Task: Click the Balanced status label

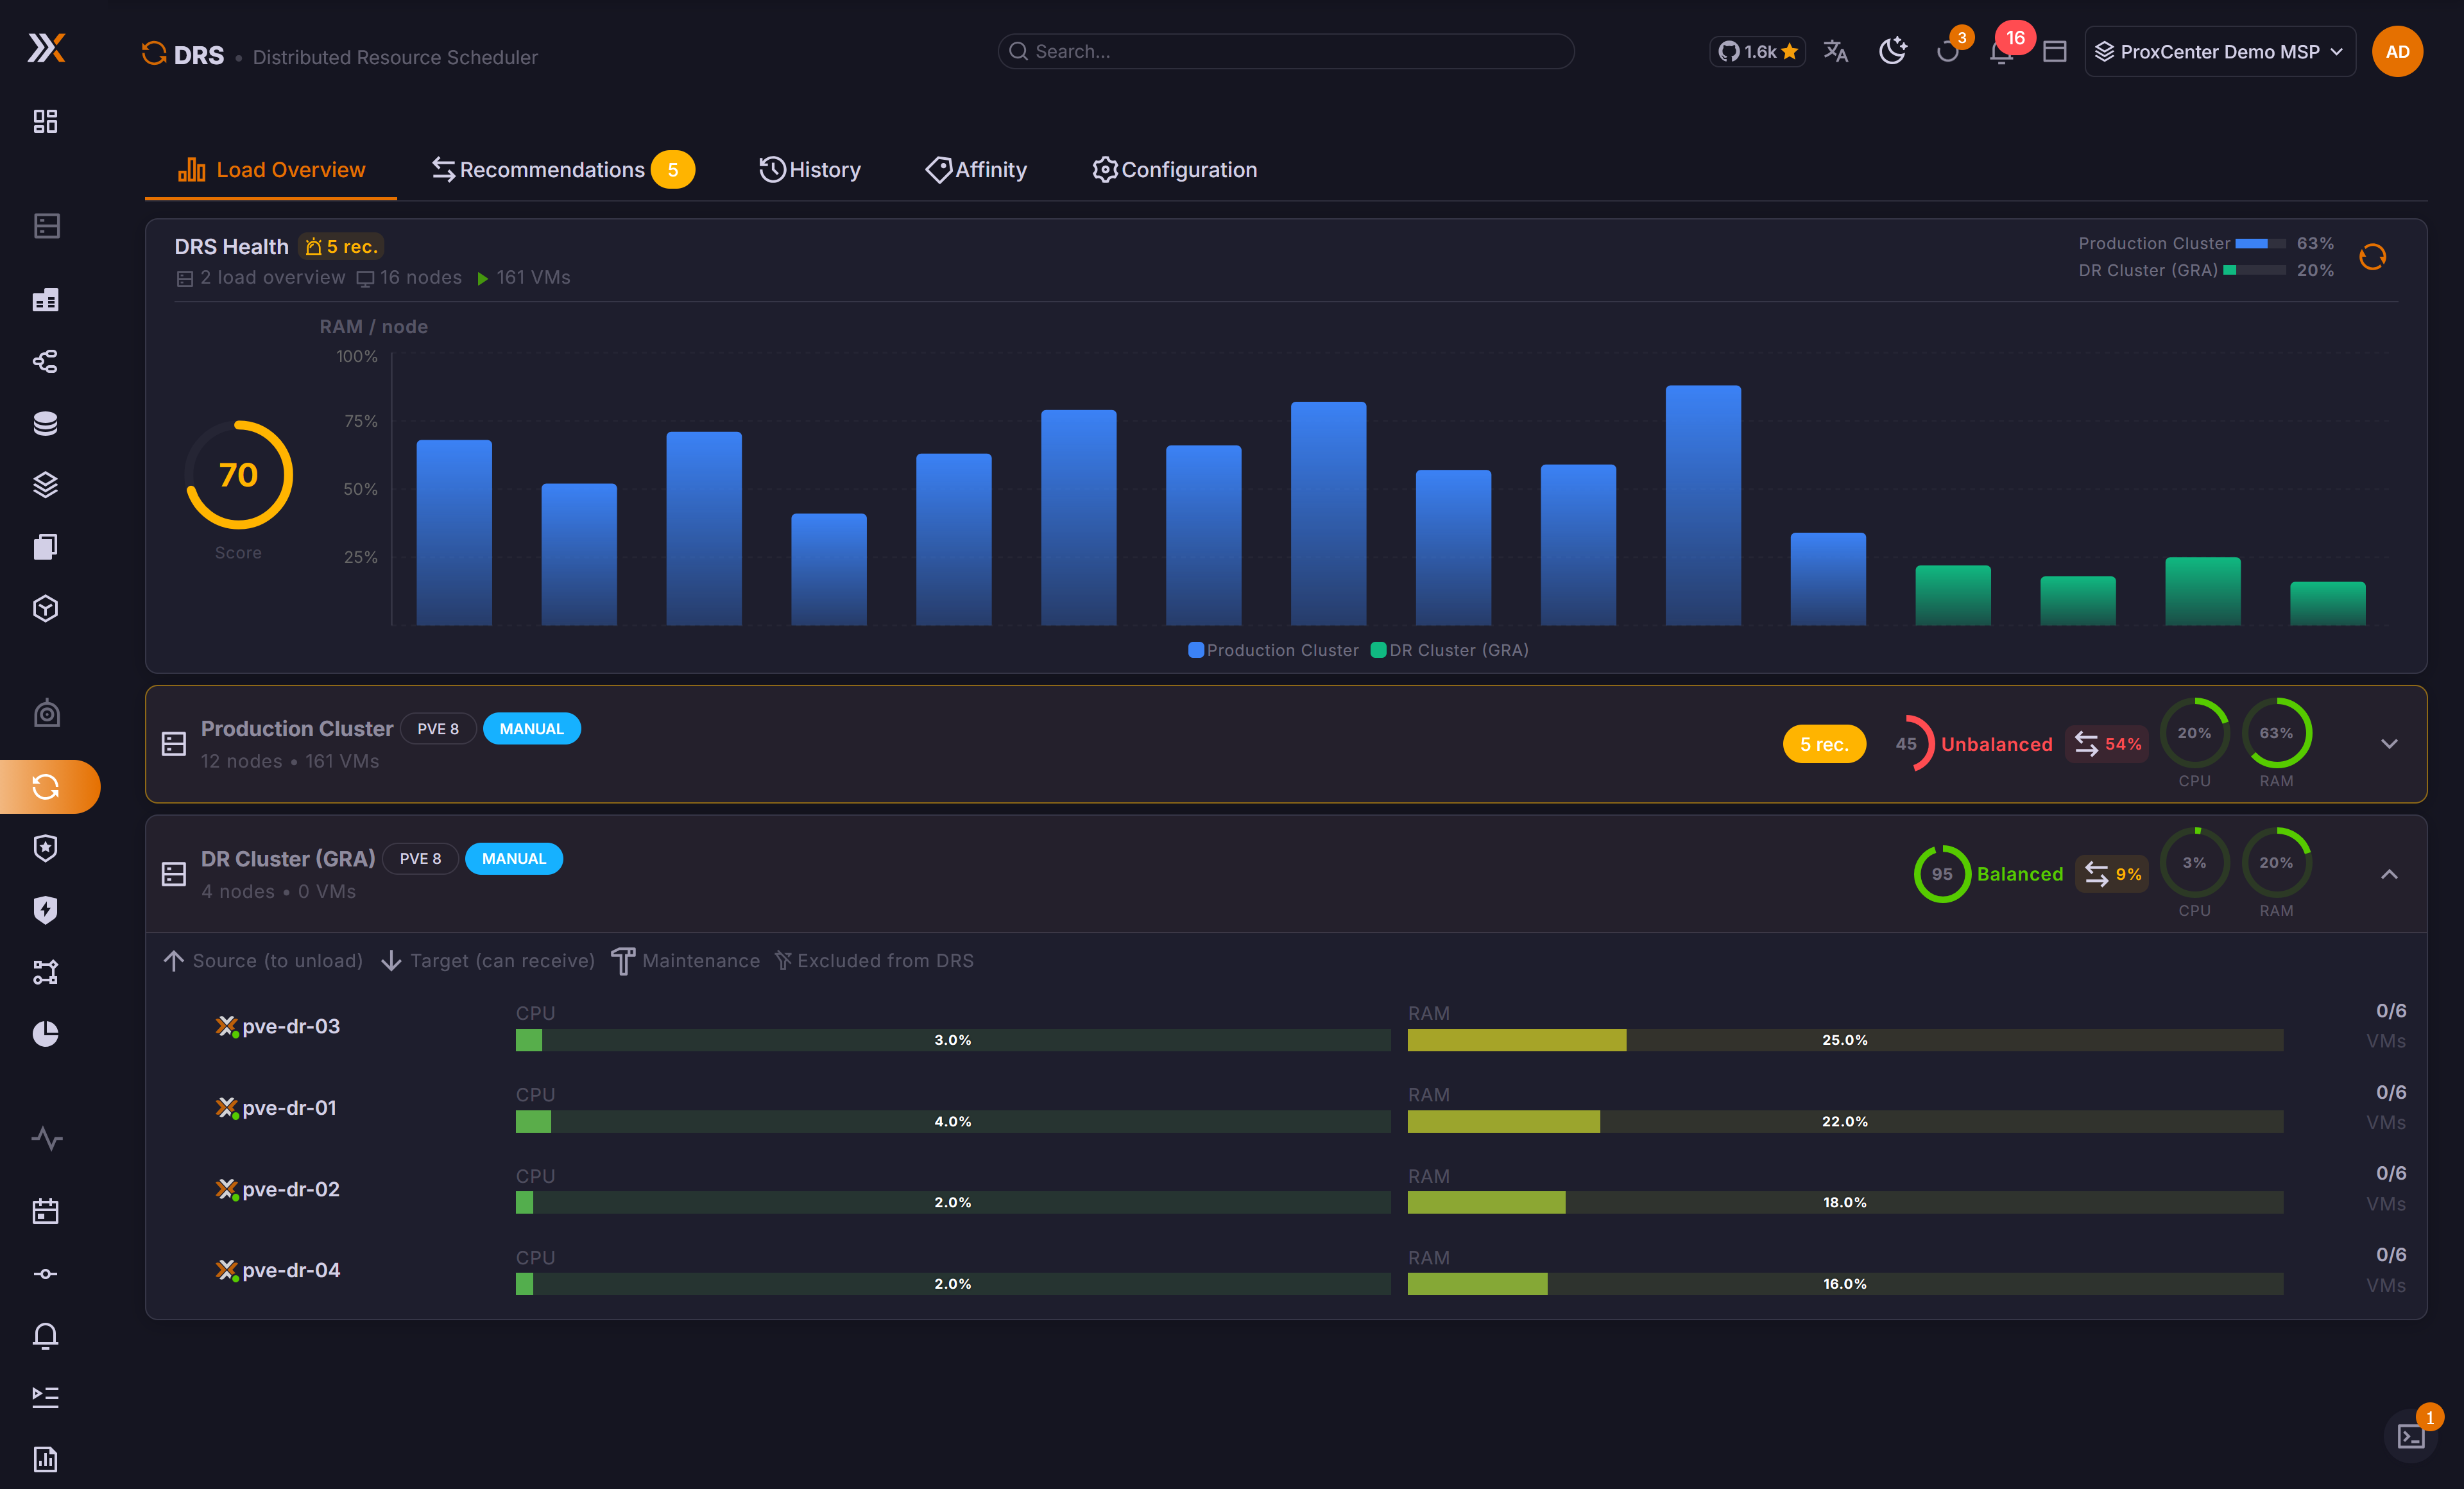Action: pyautogui.click(x=2019, y=874)
